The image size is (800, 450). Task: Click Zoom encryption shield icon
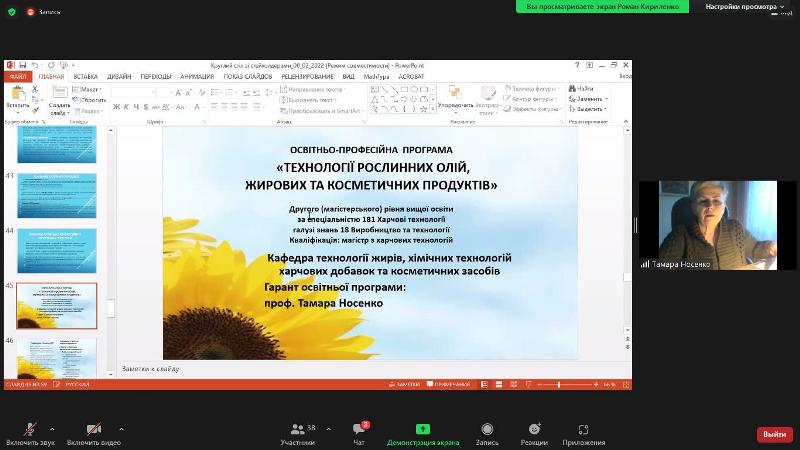point(12,11)
